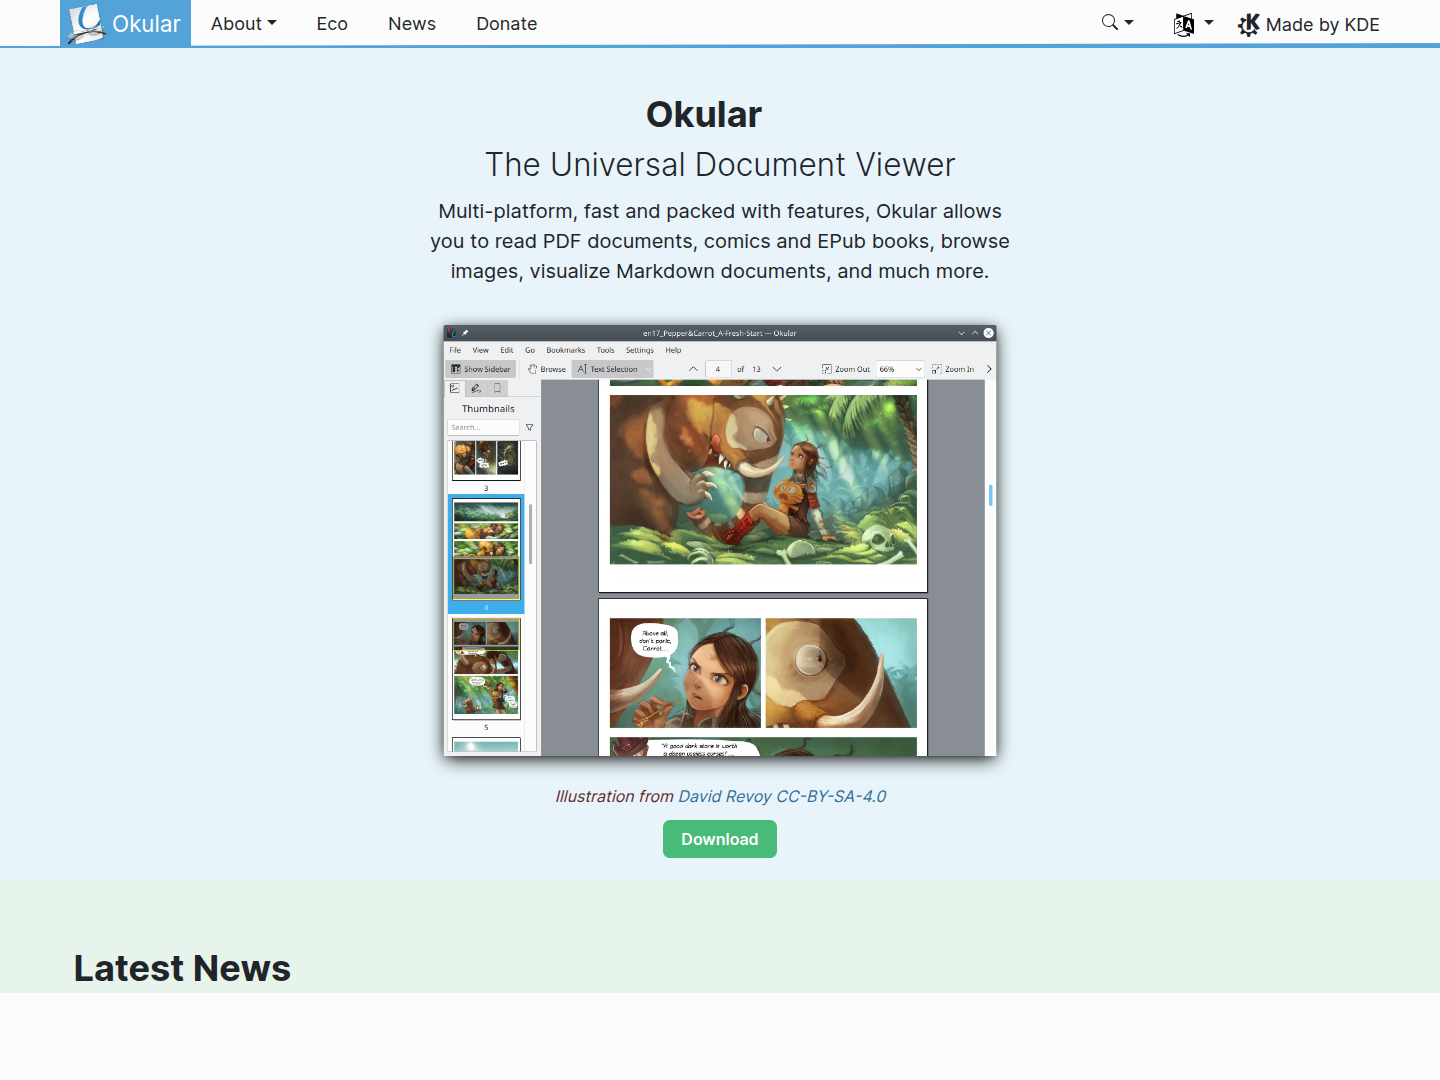Expand the About dropdown menu

243,23
